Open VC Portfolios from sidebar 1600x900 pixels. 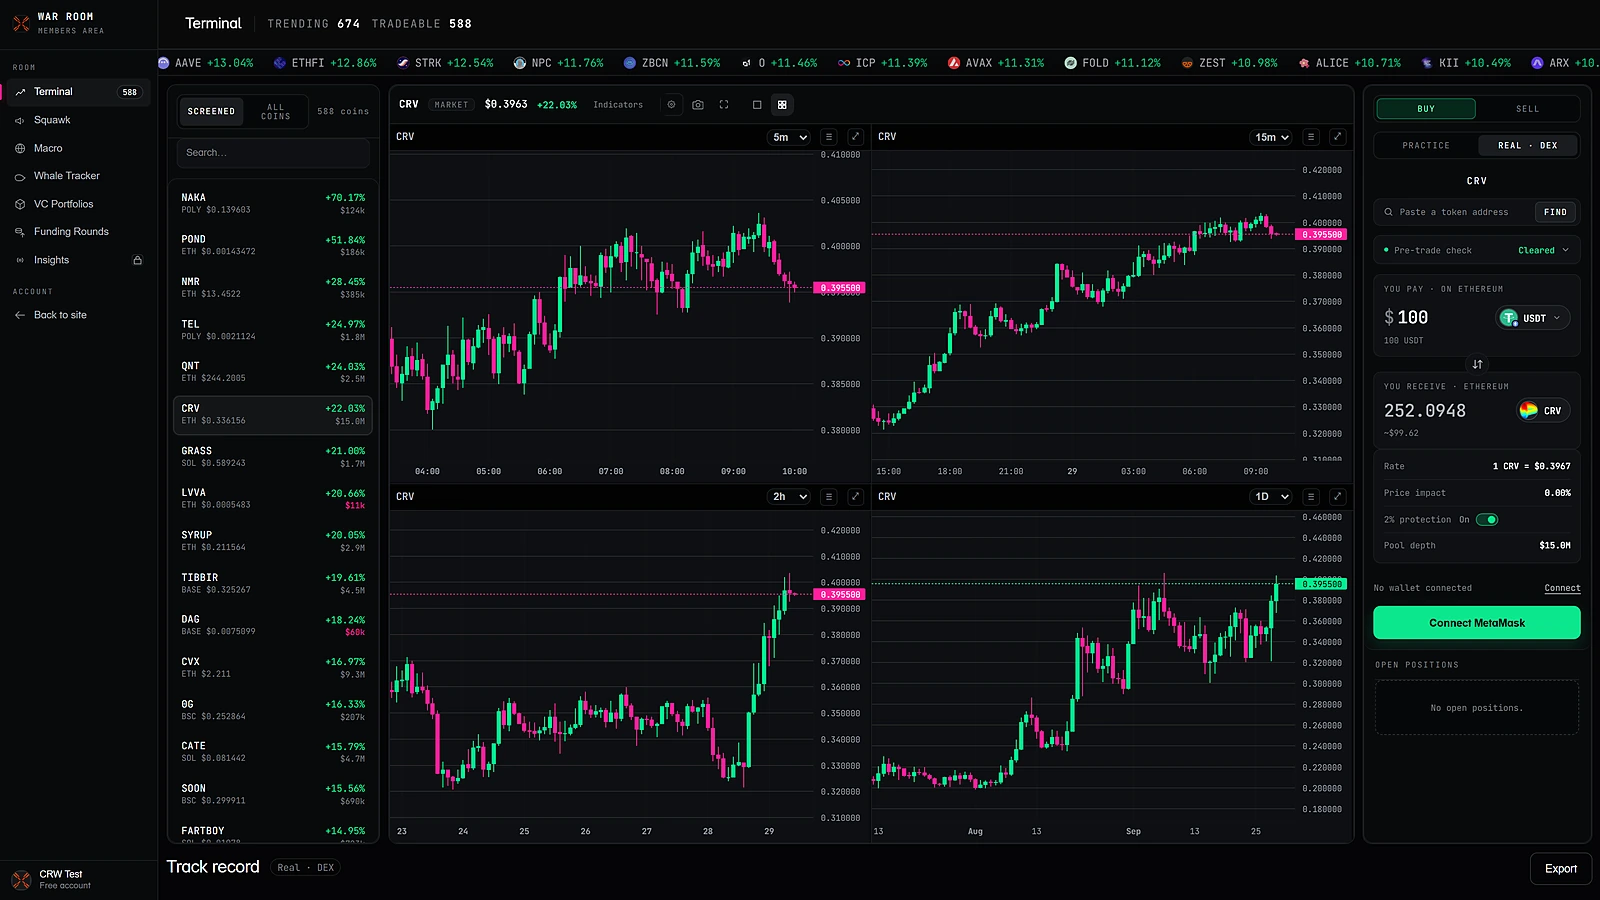coord(78,204)
